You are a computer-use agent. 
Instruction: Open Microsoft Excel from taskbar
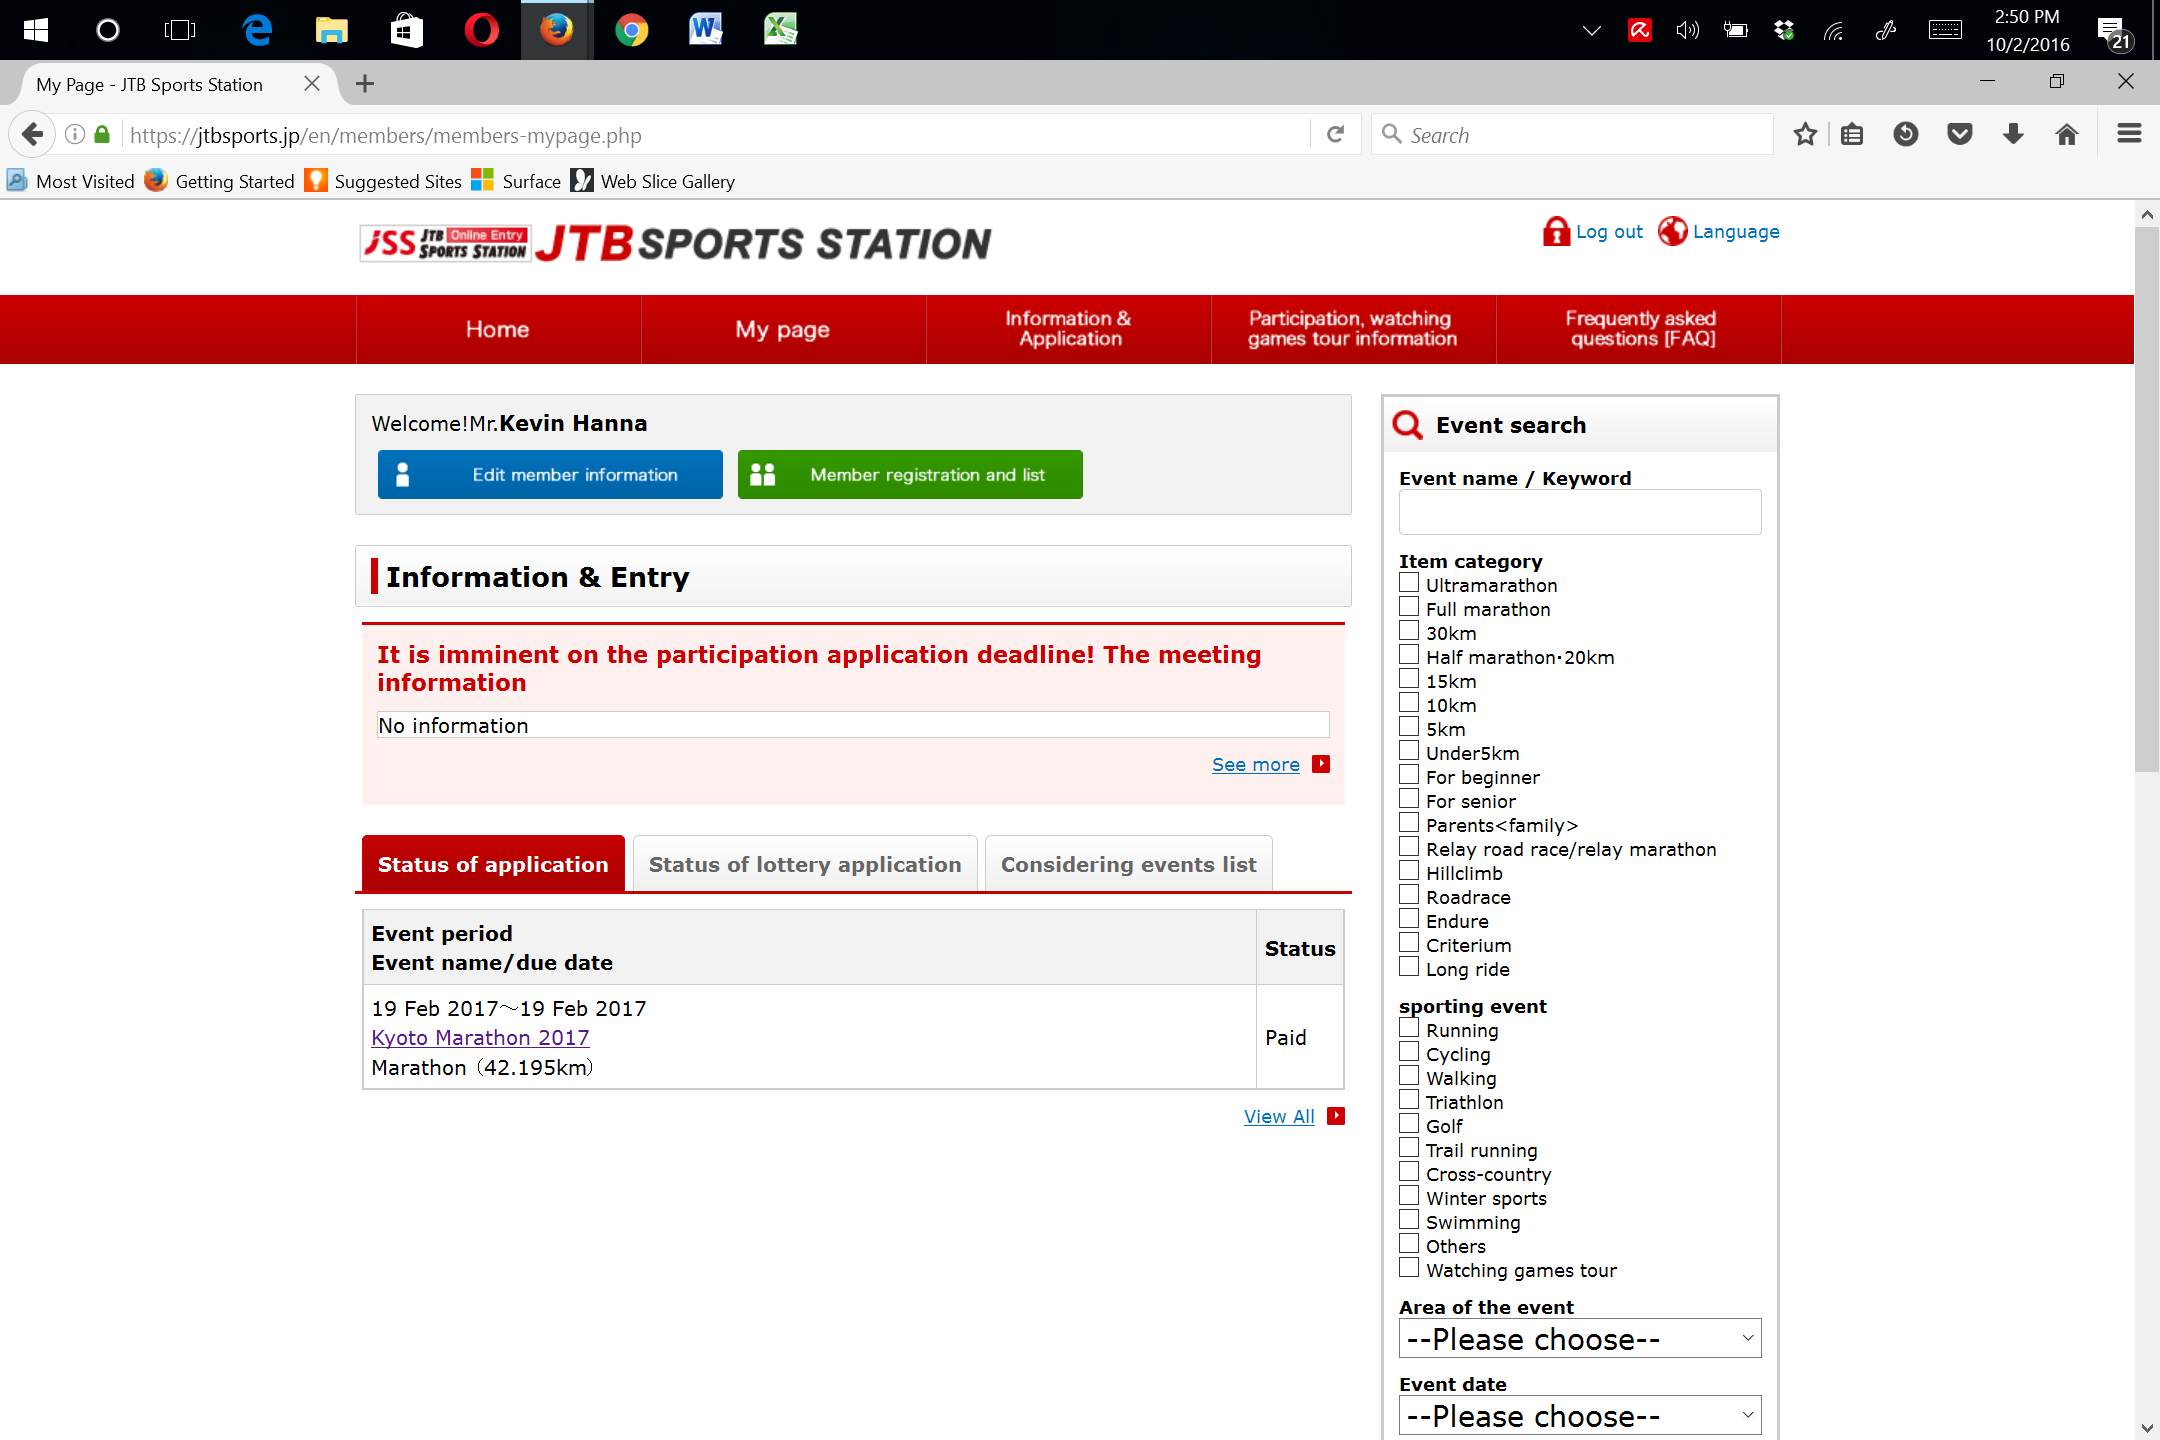point(780,30)
